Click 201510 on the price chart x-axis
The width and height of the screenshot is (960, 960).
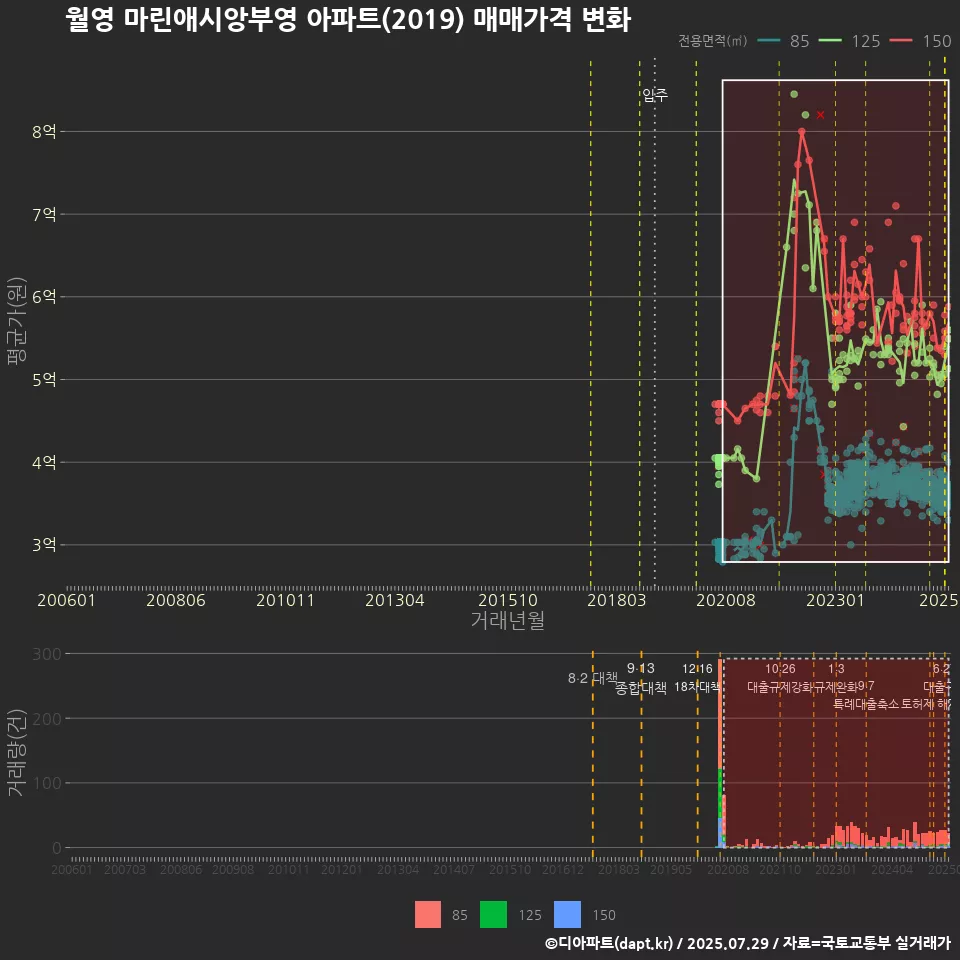pos(508,600)
